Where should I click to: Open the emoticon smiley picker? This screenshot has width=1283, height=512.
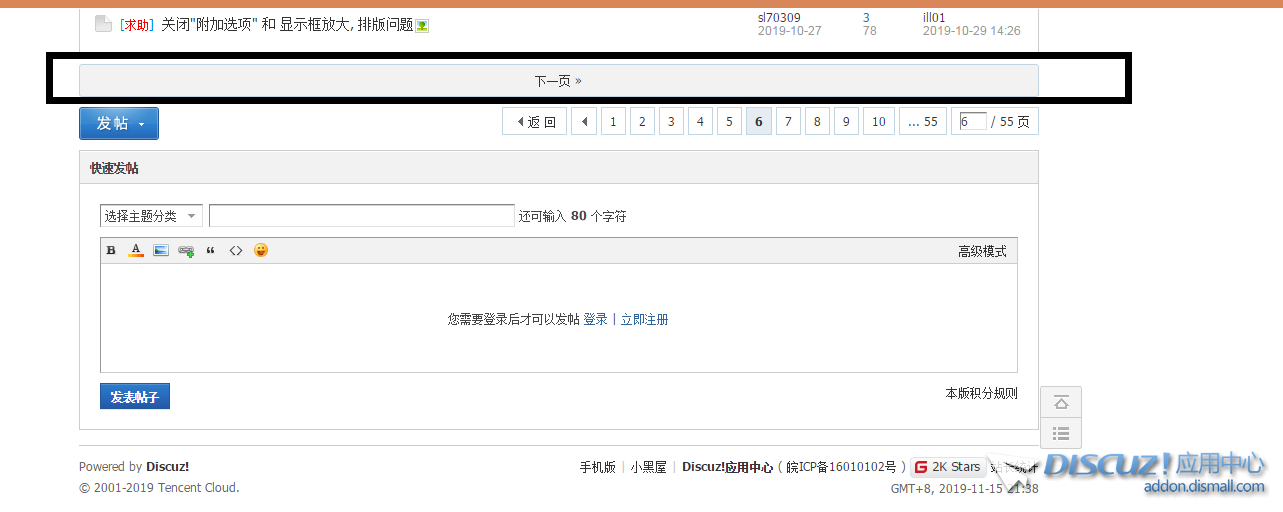coord(261,250)
